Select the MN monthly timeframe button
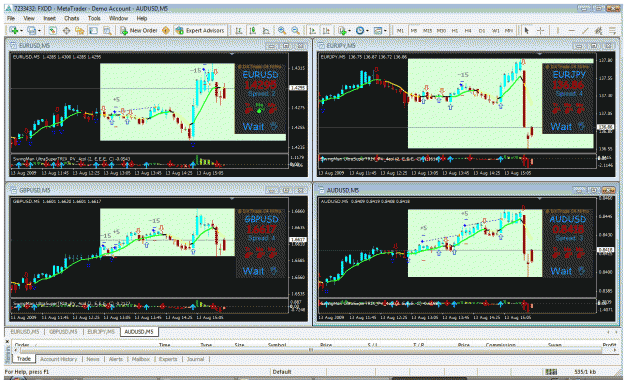 point(509,31)
